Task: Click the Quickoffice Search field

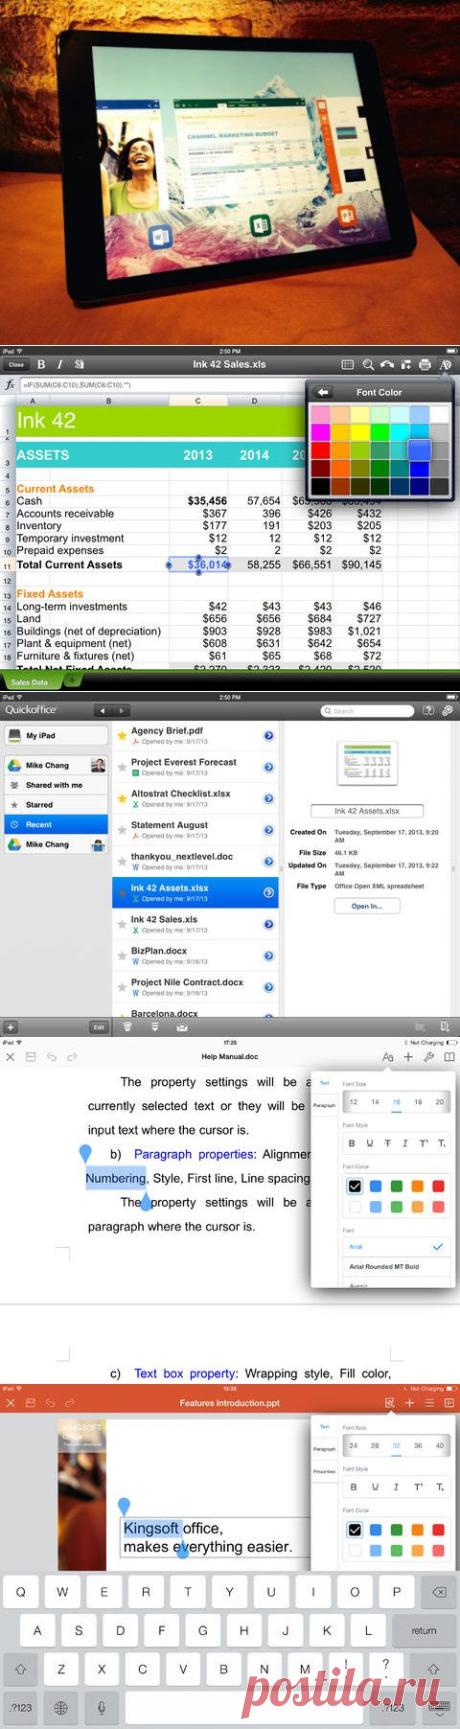Action: 367,710
